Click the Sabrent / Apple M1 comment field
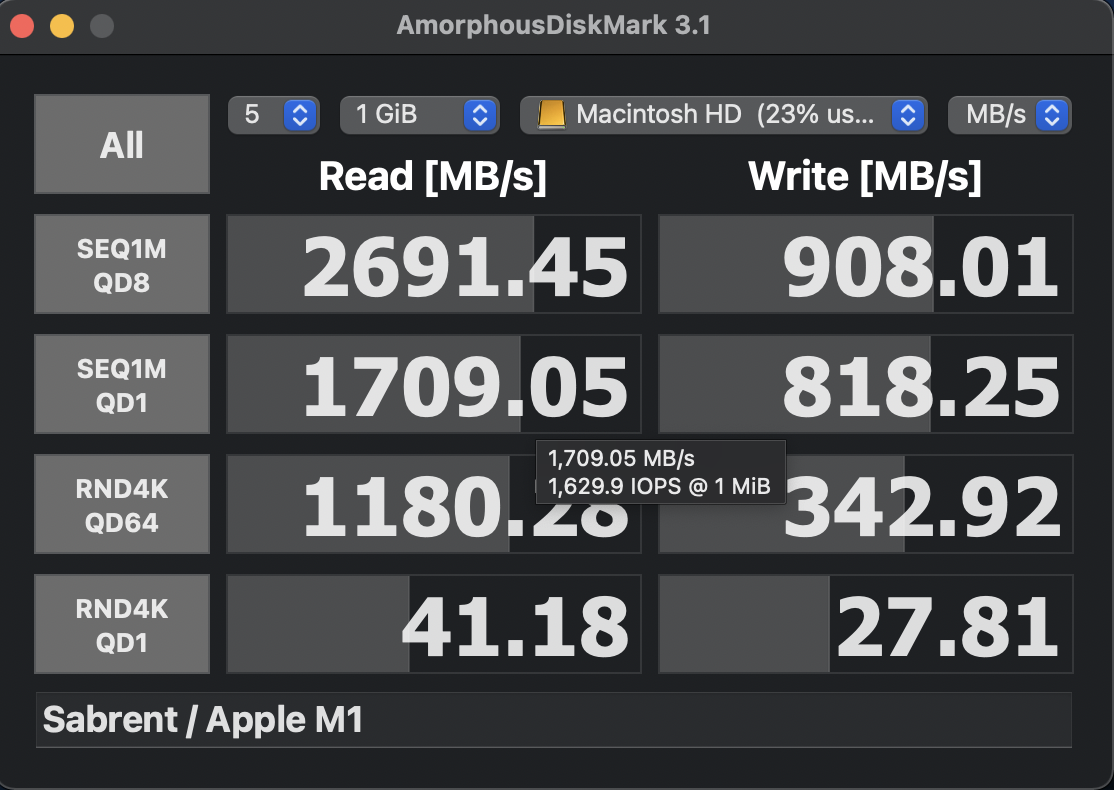This screenshot has width=1114, height=790. 554,719
